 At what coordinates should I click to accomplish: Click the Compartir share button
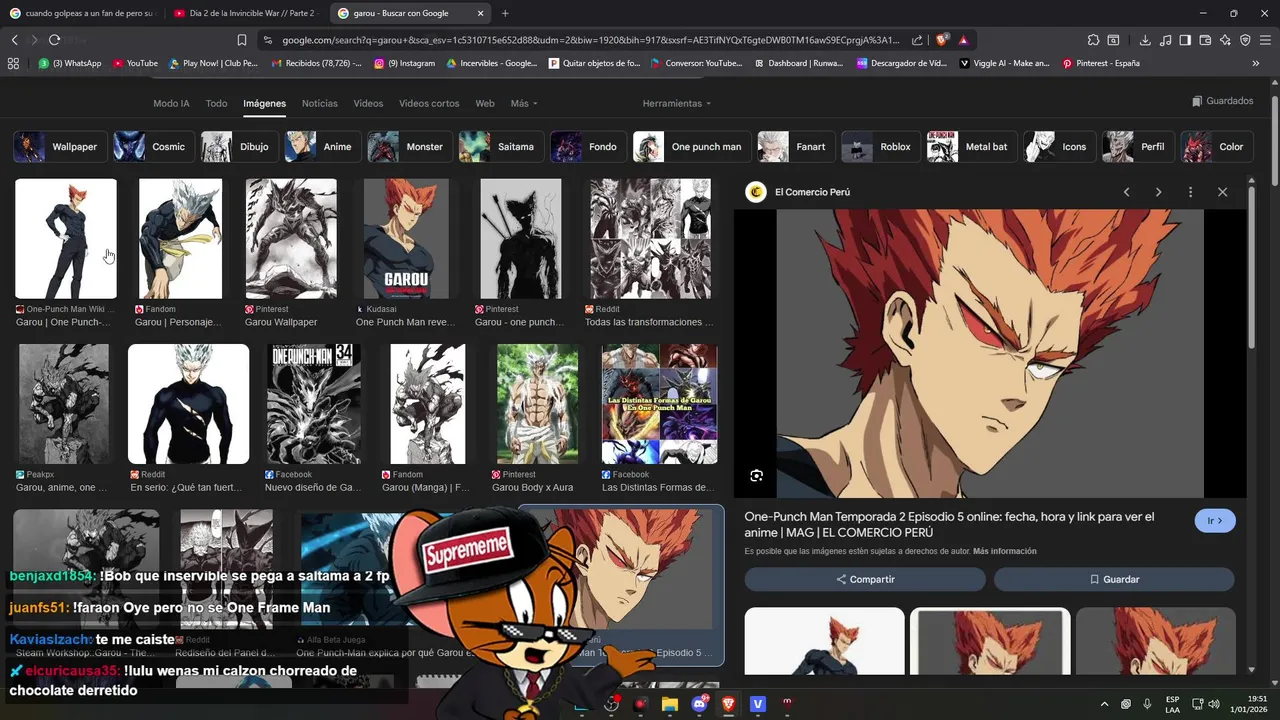(865, 579)
